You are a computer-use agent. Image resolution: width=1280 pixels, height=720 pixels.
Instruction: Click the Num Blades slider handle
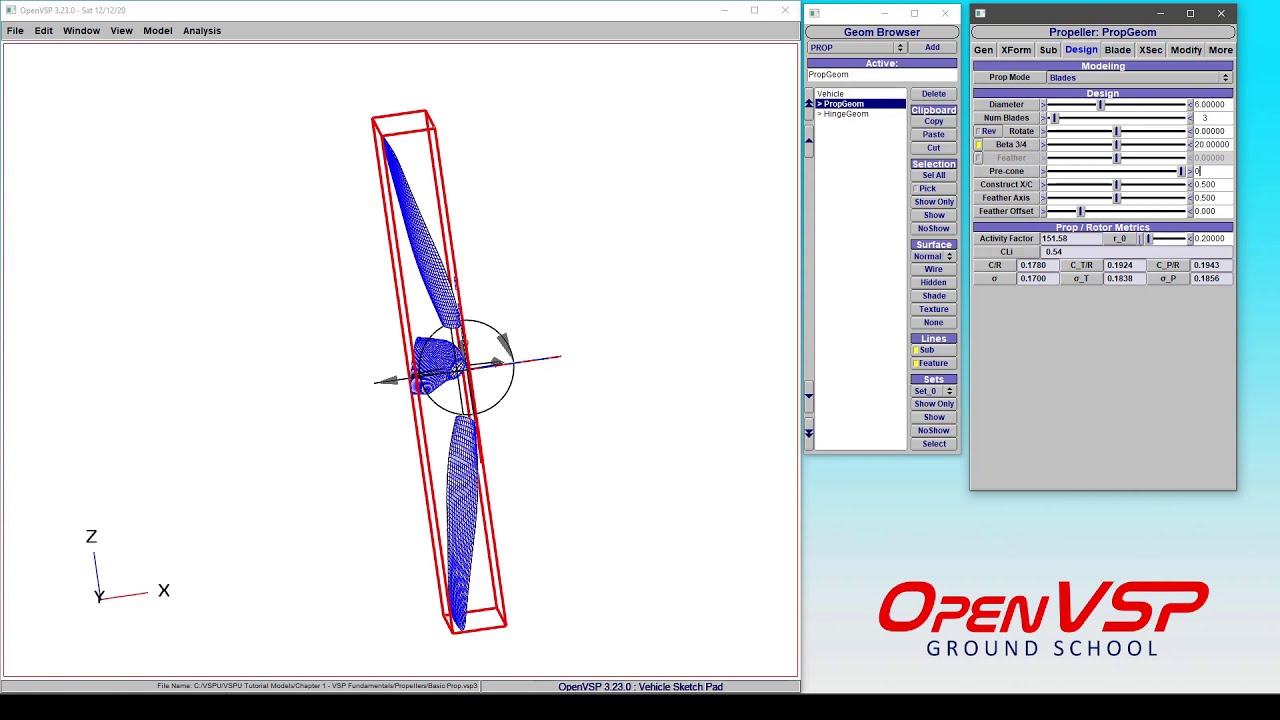click(1054, 118)
